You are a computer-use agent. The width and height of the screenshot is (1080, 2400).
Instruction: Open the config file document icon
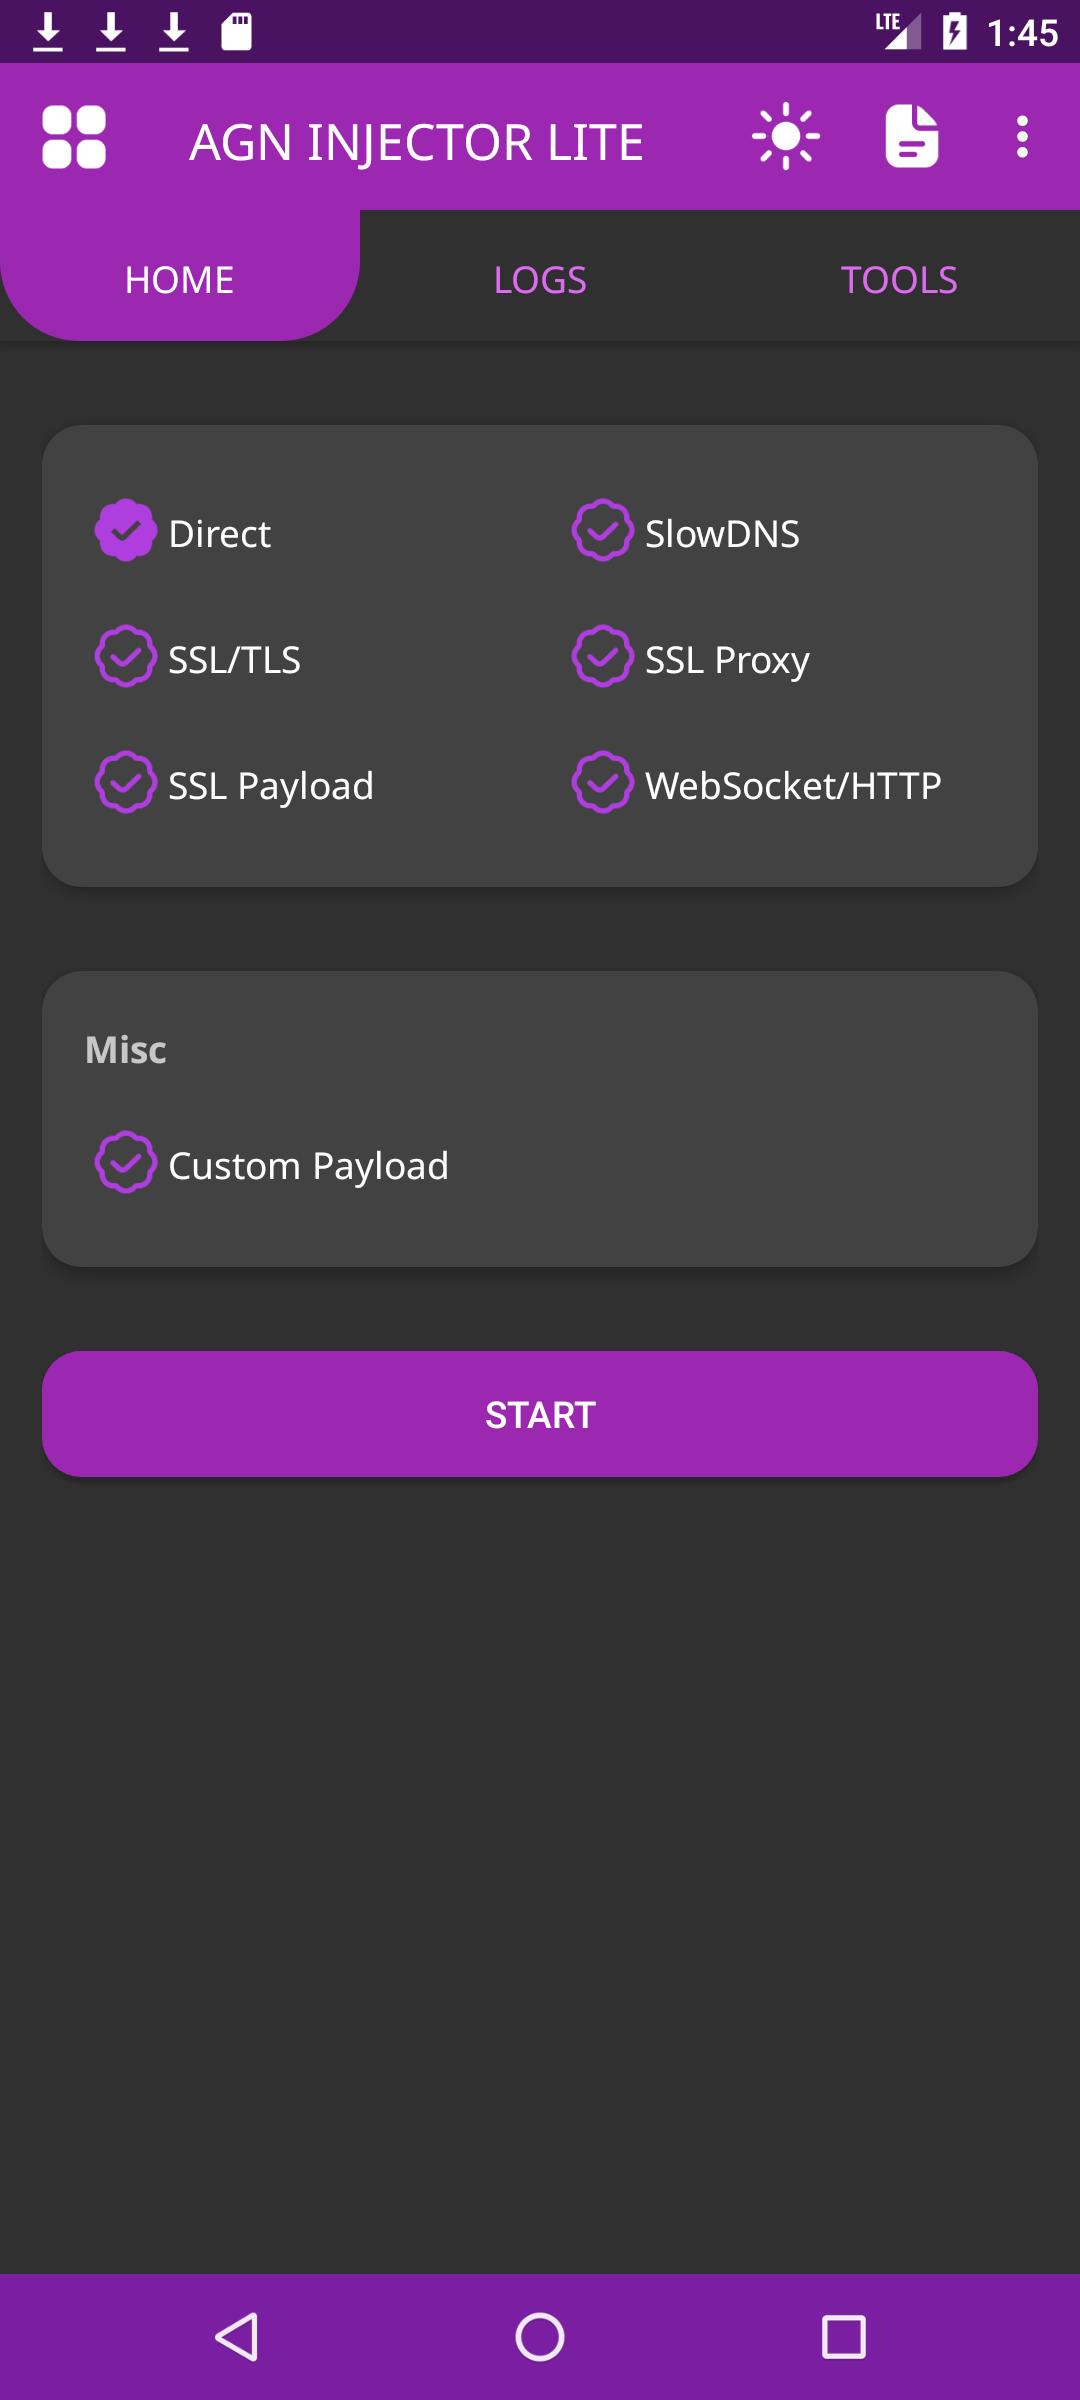coord(911,136)
